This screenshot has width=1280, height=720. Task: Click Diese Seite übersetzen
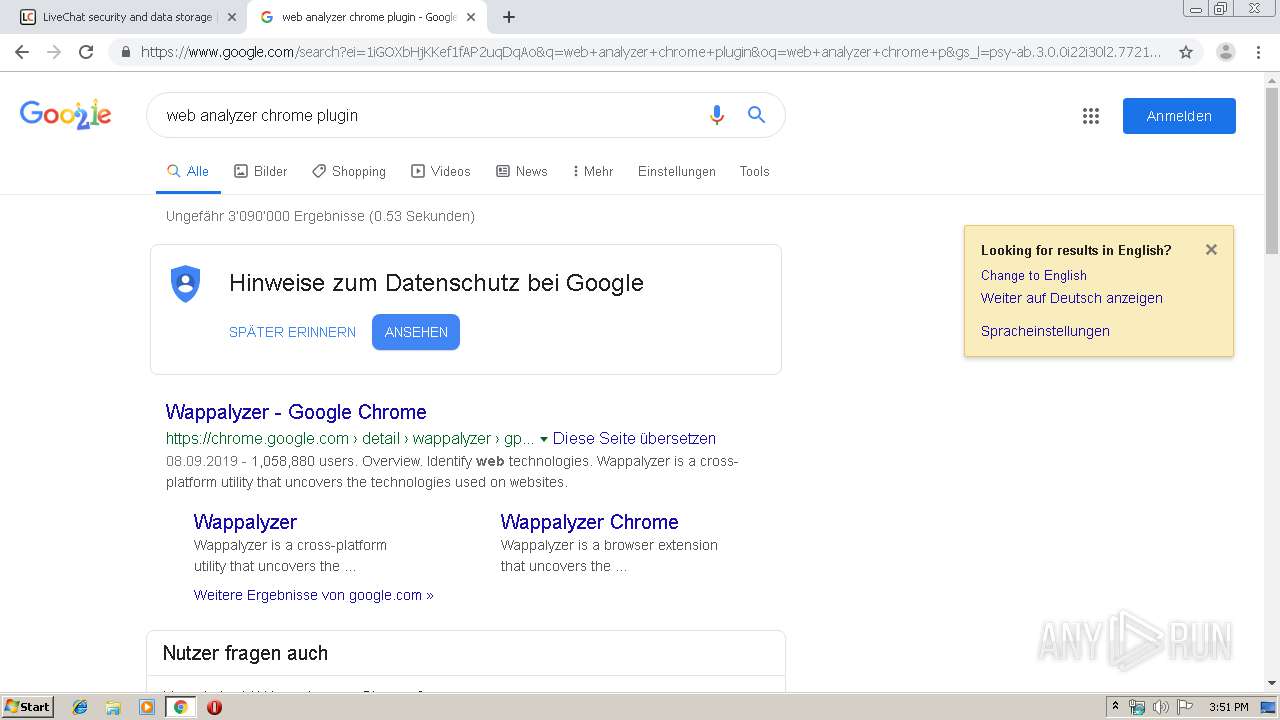click(x=634, y=438)
